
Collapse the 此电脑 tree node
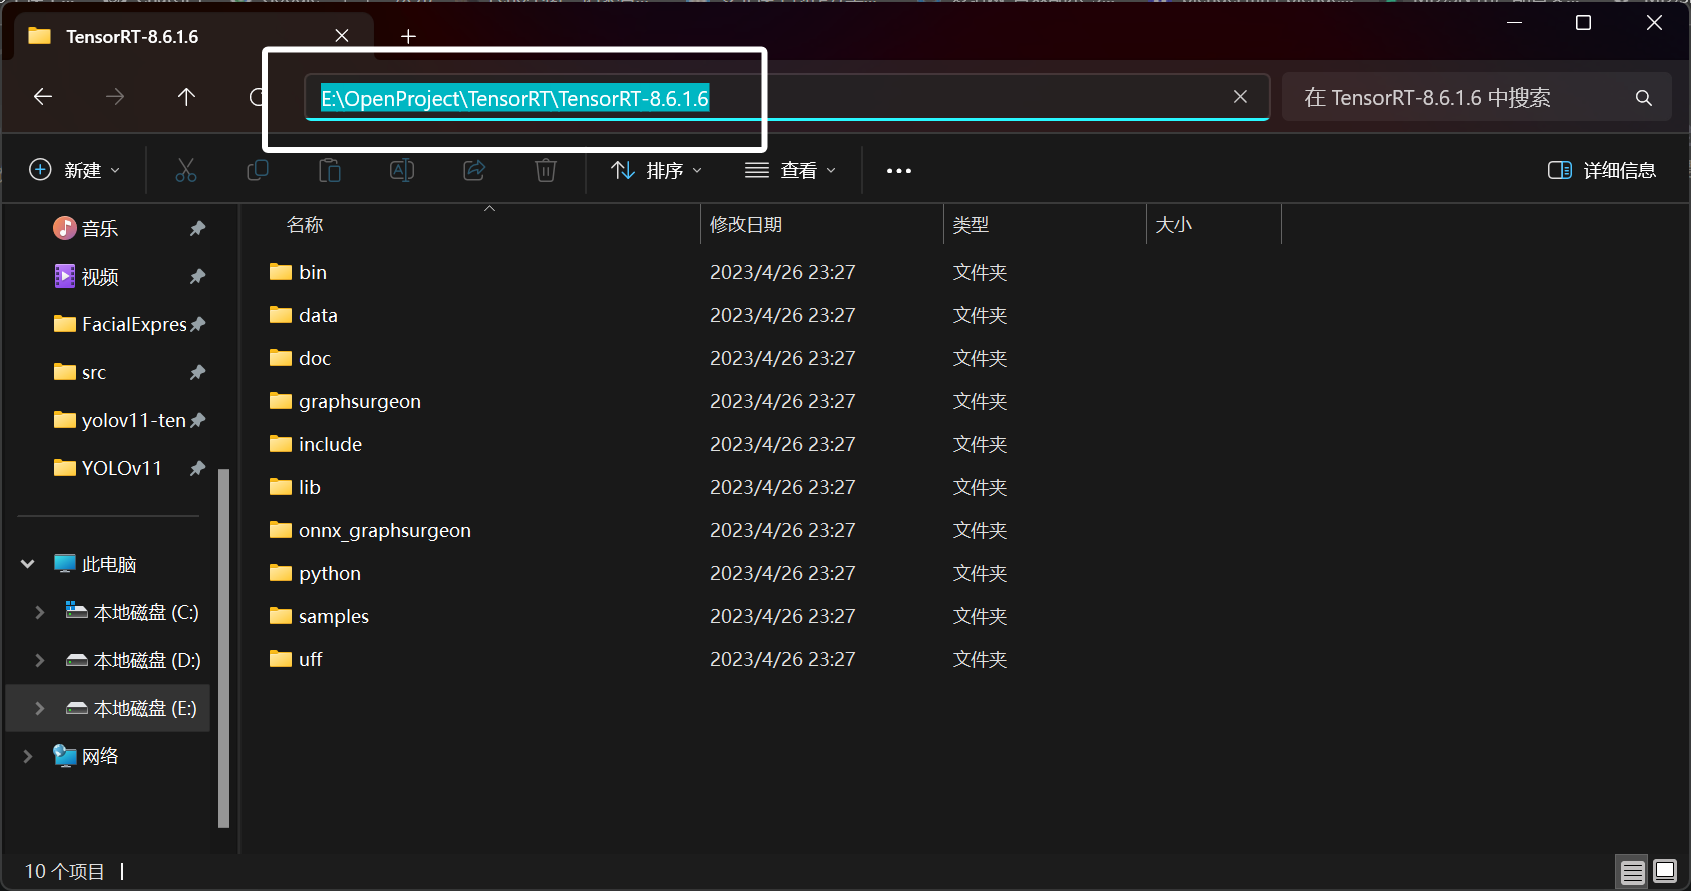pyautogui.click(x=28, y=564)
